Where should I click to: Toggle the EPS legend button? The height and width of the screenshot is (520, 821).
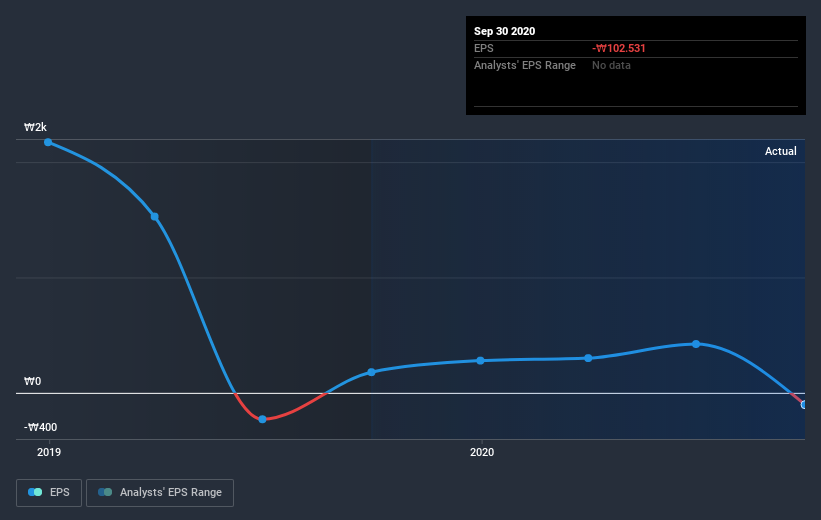coord(49,493)
